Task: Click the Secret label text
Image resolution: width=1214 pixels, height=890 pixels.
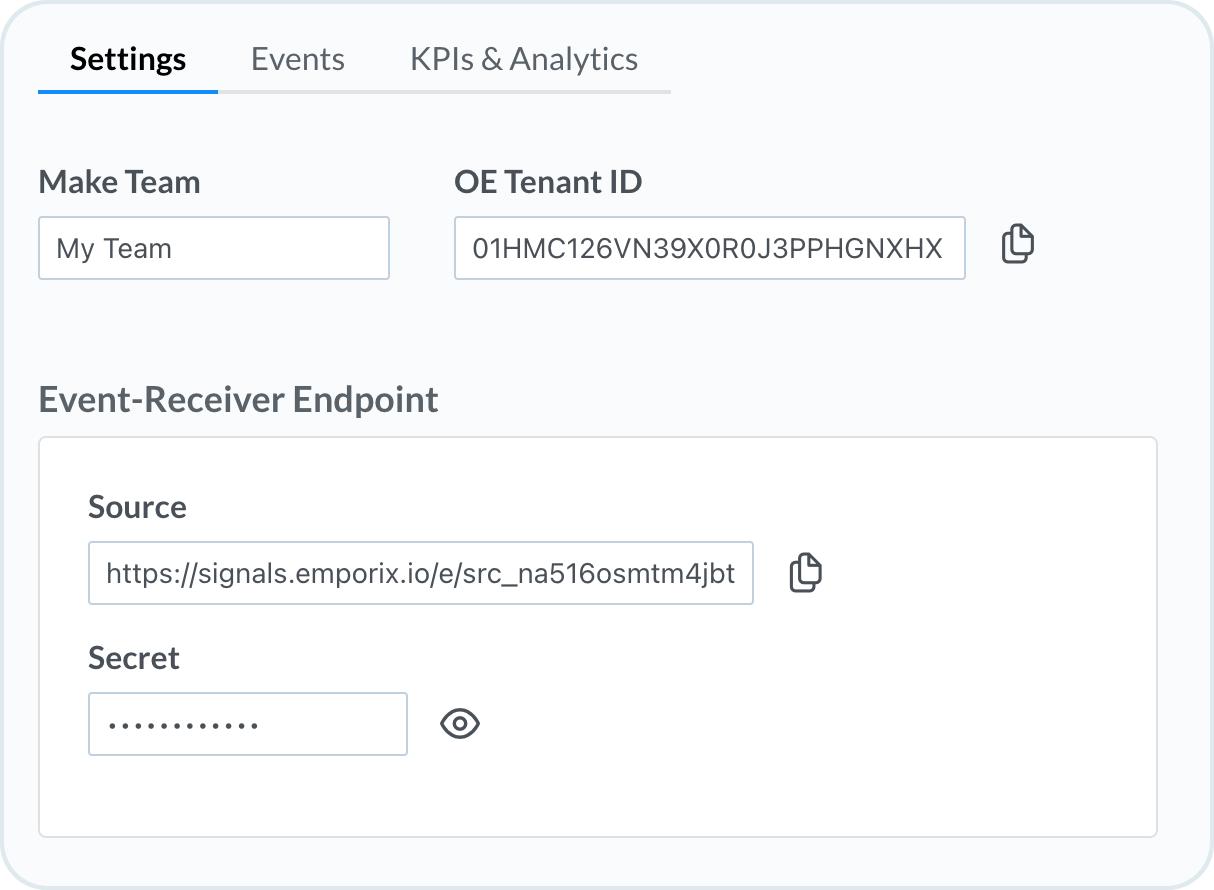Action: [x=134, y=658]
